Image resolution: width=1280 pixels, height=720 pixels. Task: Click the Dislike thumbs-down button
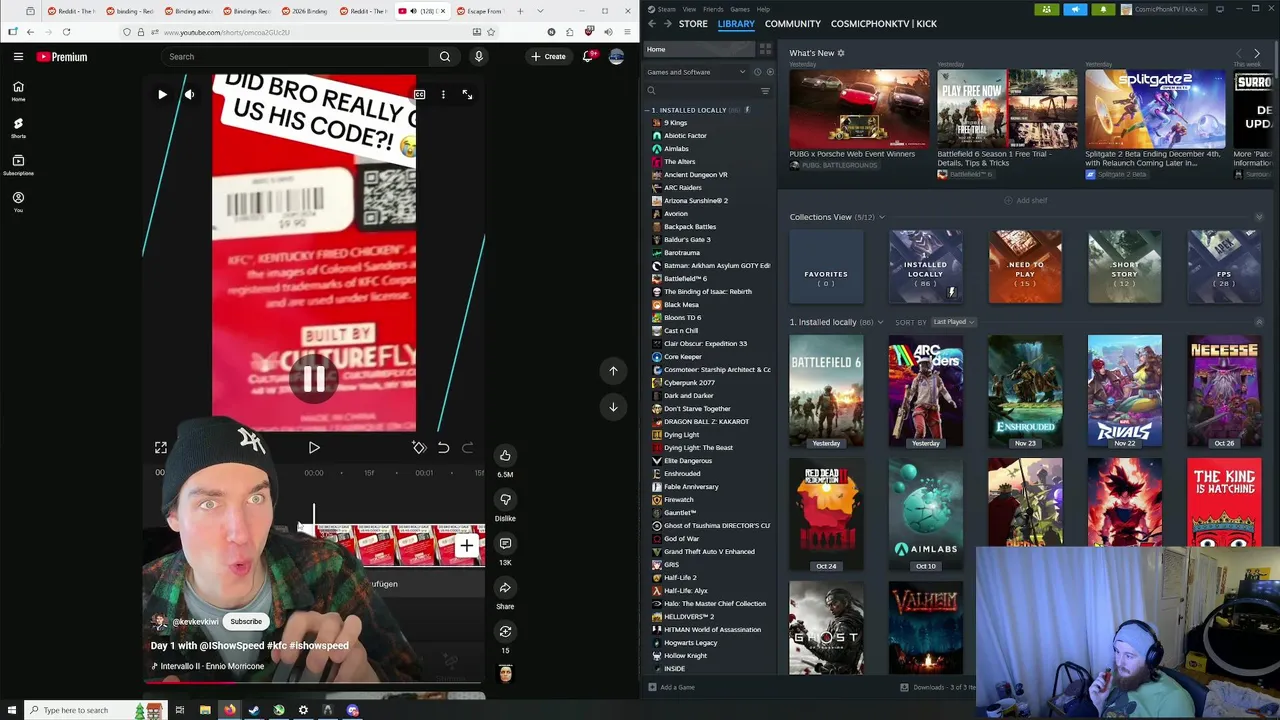(x=505, y=500)
